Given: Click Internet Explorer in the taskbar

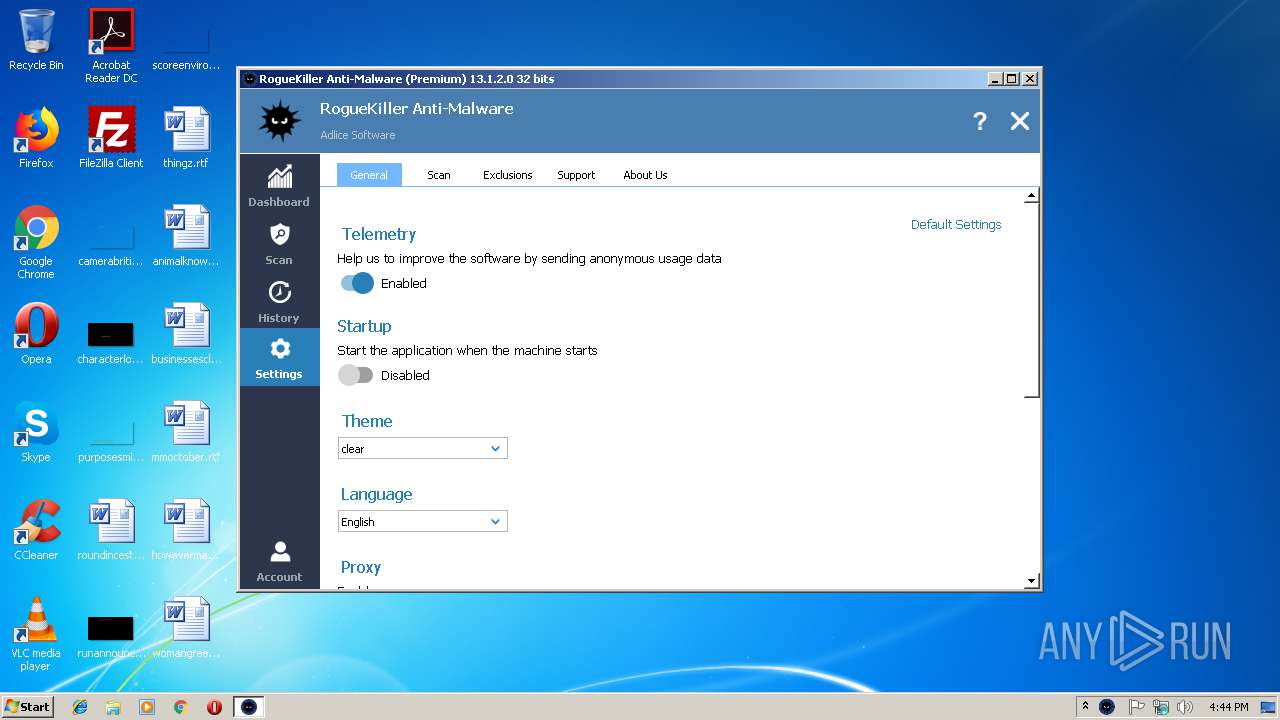Looking at the screenshot, I should point(80,707).
